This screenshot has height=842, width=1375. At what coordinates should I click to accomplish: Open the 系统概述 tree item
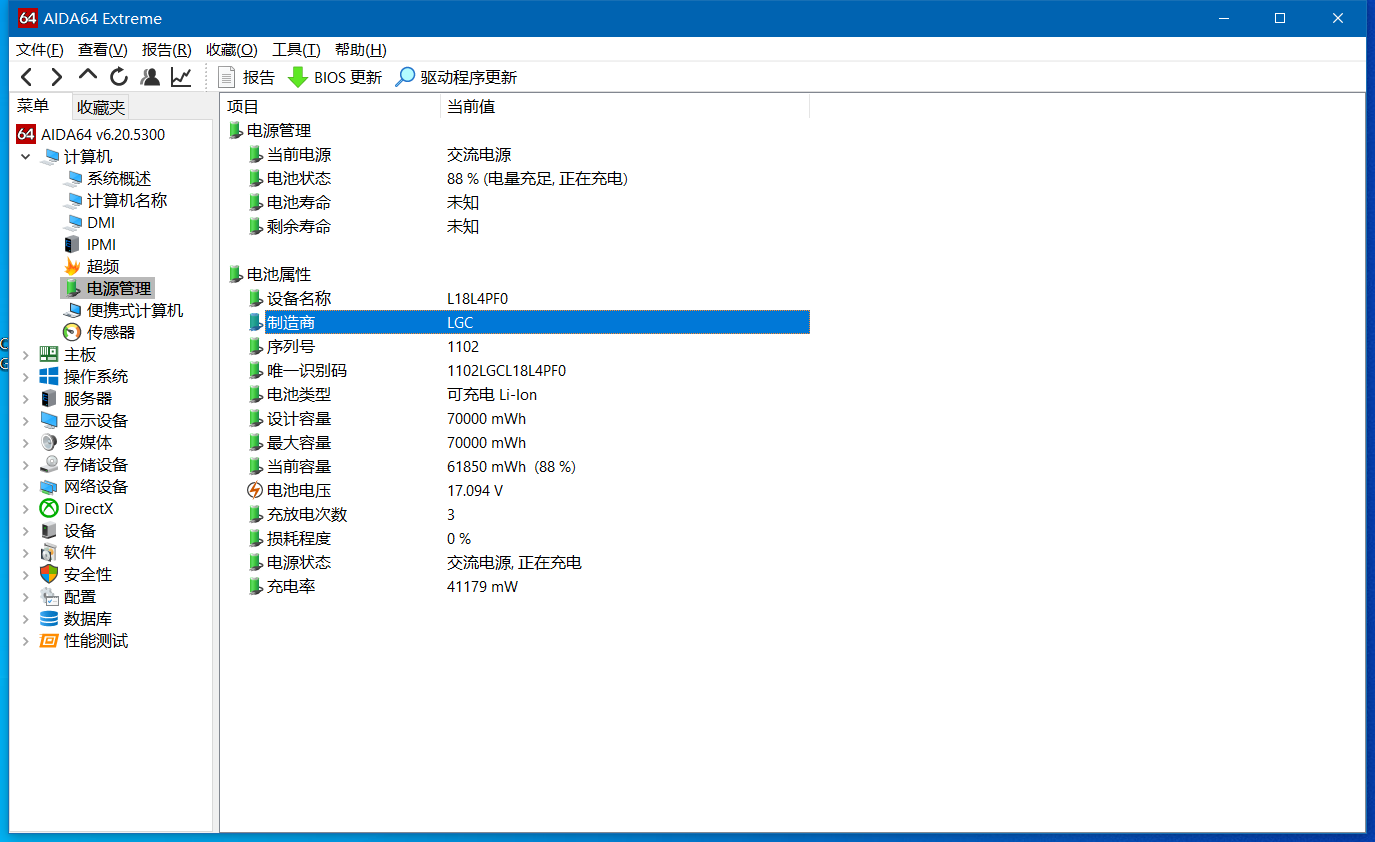(107, 178)
